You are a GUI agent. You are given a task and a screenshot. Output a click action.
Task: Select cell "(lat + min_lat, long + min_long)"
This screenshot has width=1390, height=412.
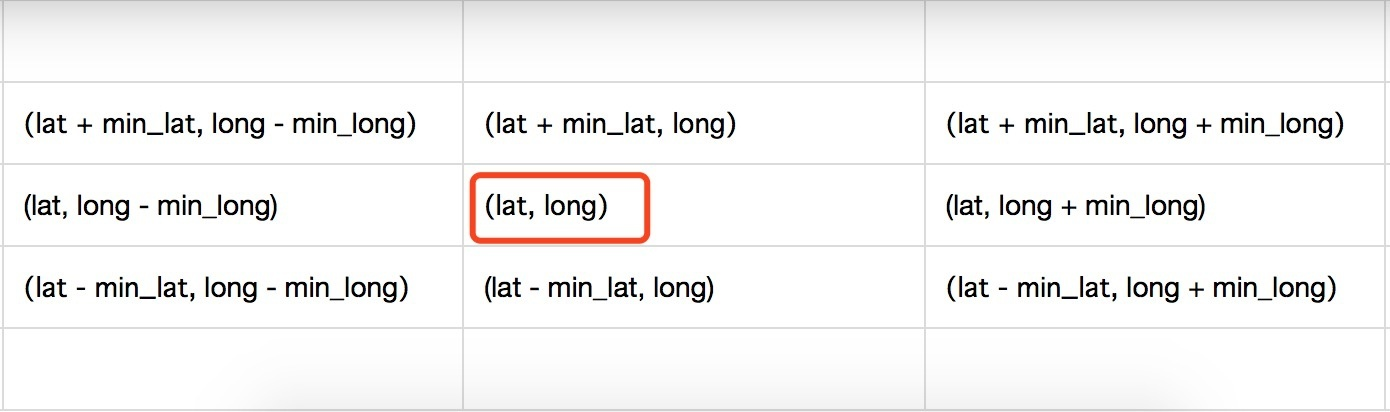tap(1144, 124)
